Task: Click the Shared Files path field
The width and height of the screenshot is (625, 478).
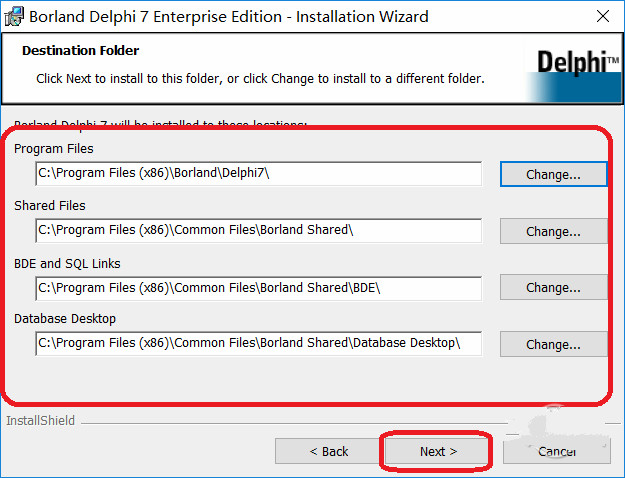Action: (x=259, y=230)
